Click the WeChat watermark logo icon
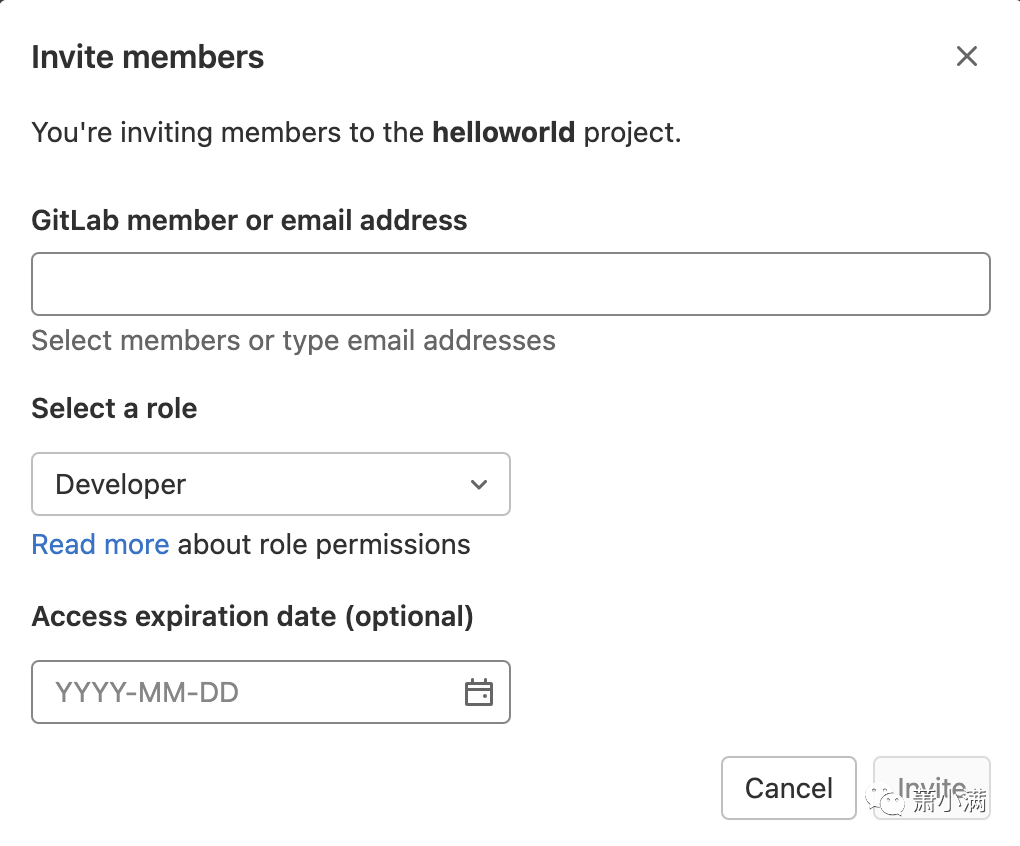Image resolution: width=1020 pixels, height=846 pixels. [x=887, y=800]
